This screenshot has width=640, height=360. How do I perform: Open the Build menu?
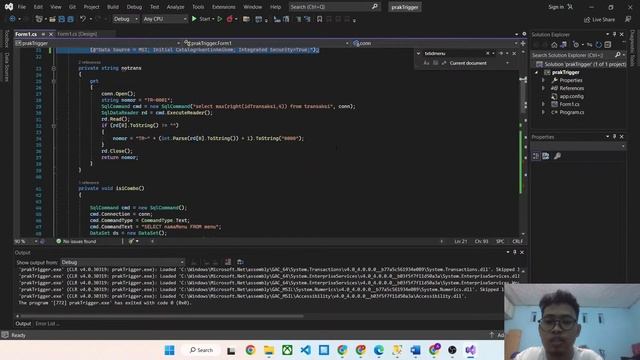113,7
